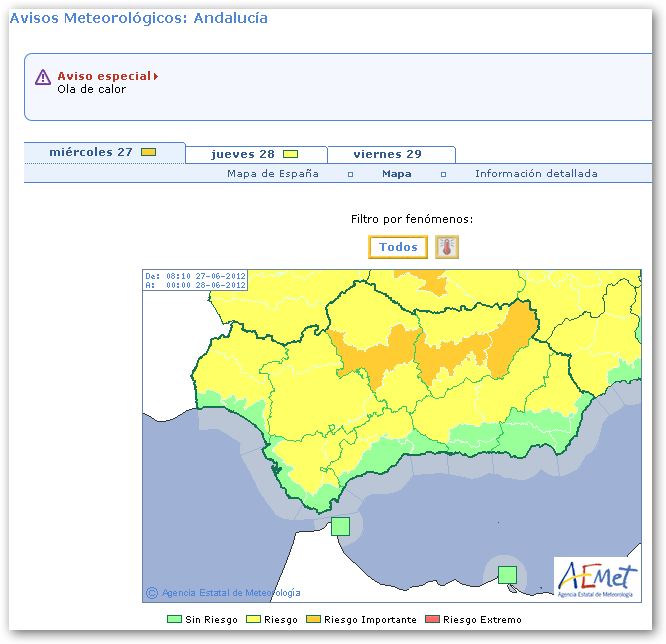This screenshot has width=666, height=644.
Task: Select the temperature thermometer filter icon
Action: click(447, 247)
